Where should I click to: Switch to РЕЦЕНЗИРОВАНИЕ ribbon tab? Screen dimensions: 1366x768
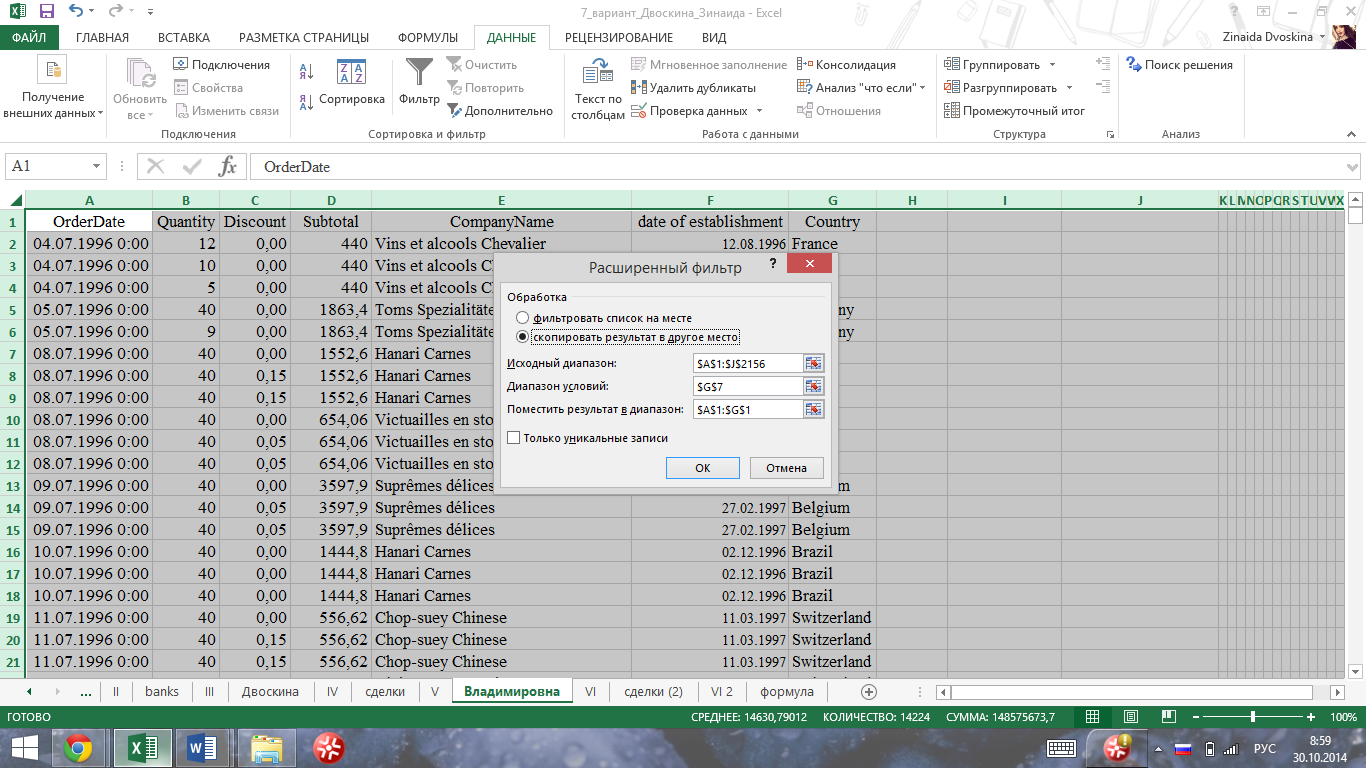pyautogui.click(x=619, y=38)
